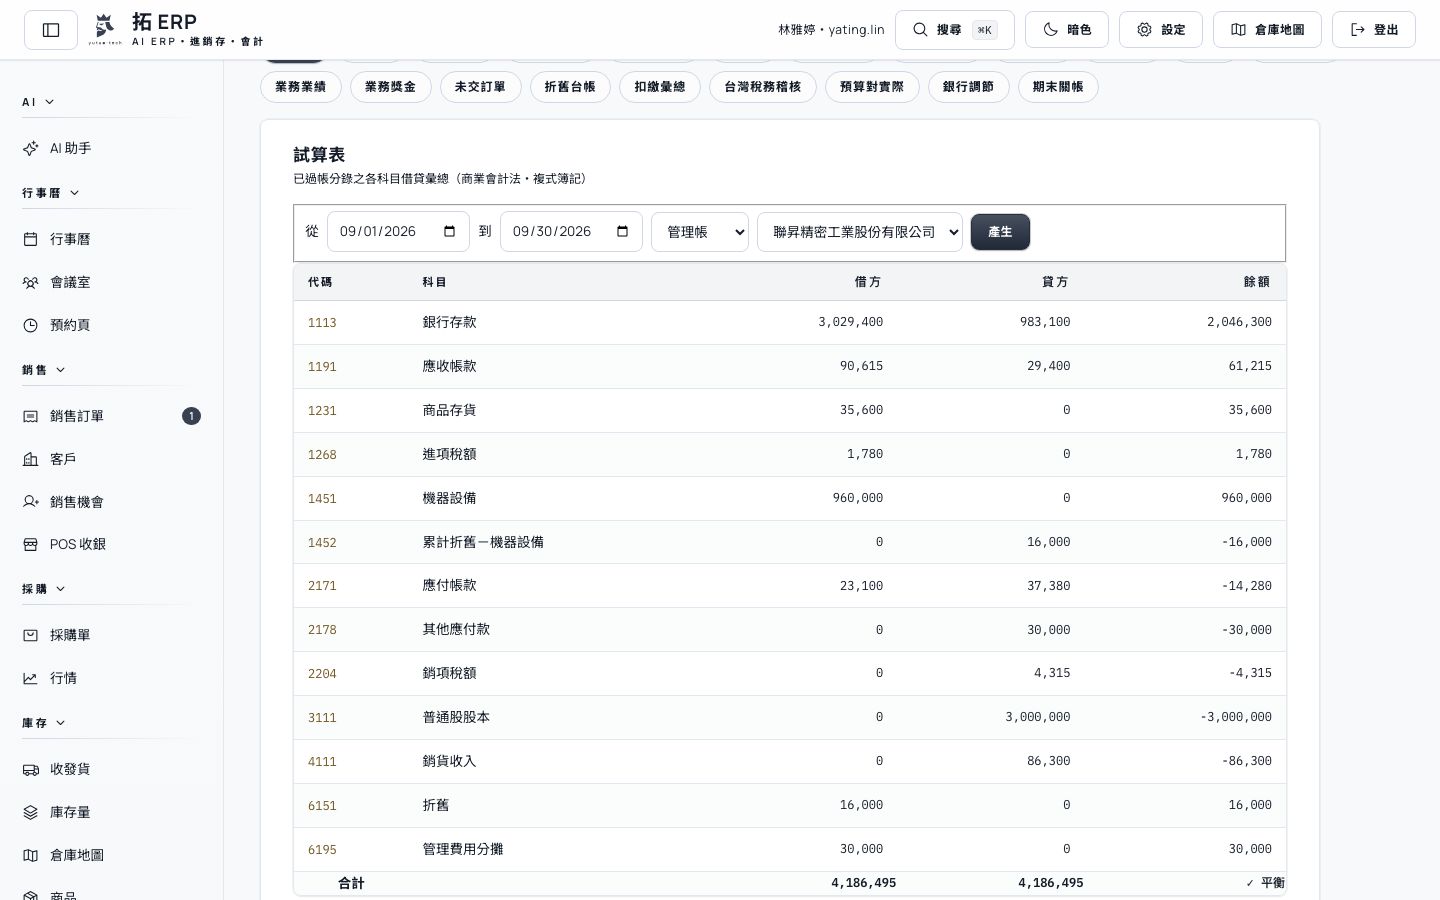Open the 搜尋 search button
Viewport: 1440px width, 900px height.
(955, 30)
